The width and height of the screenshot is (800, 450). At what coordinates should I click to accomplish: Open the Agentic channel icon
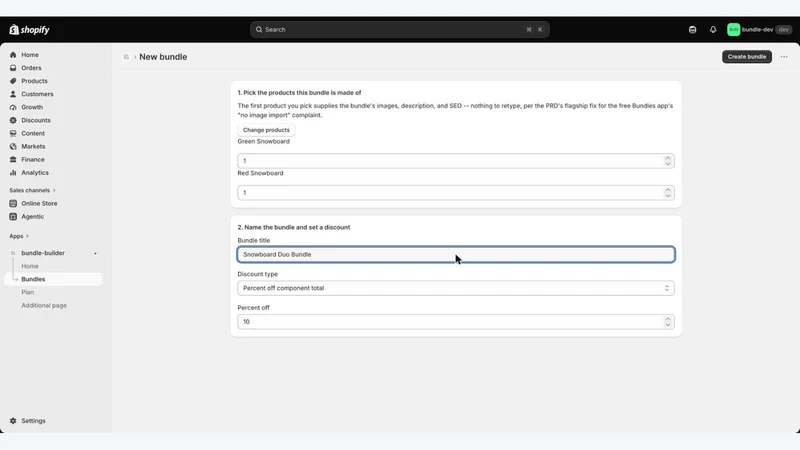[13, 216]
